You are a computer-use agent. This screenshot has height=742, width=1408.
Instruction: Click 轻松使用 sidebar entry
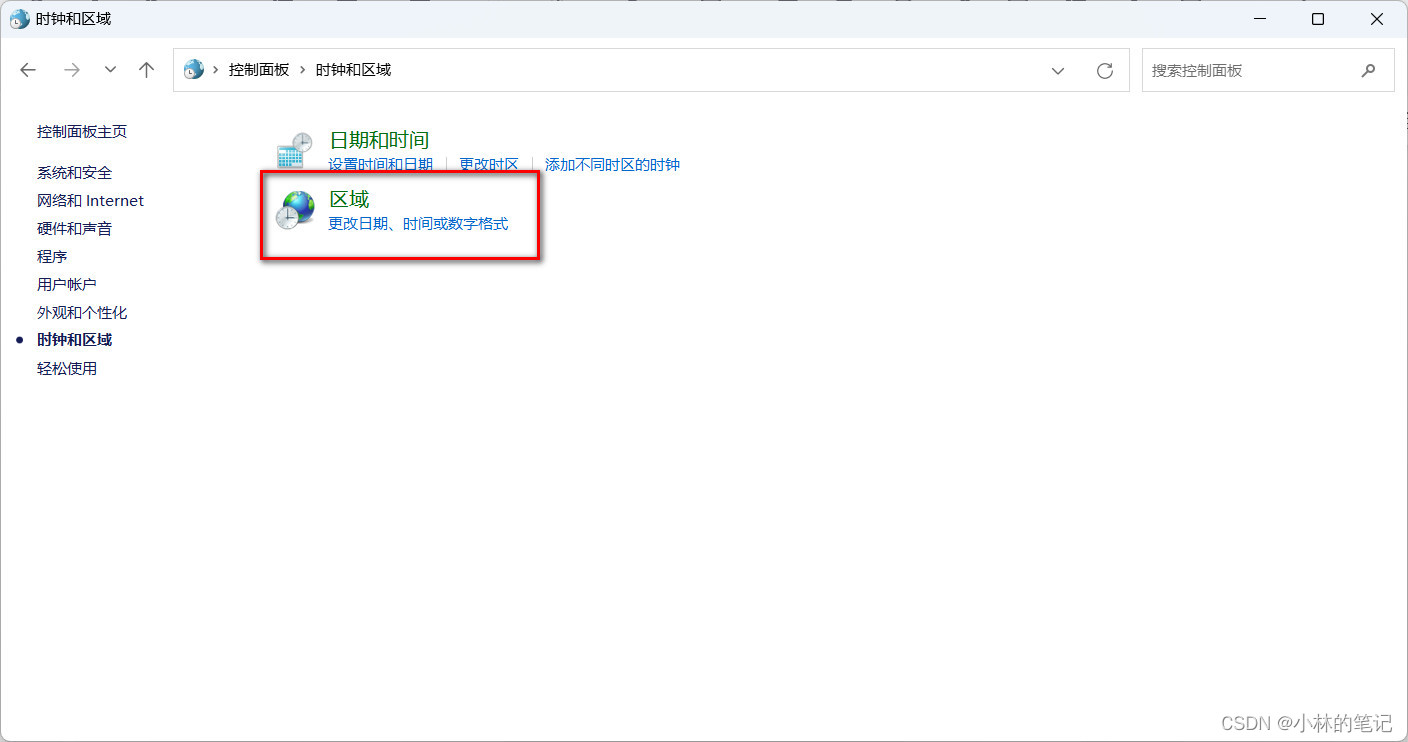tap(67, 368)
